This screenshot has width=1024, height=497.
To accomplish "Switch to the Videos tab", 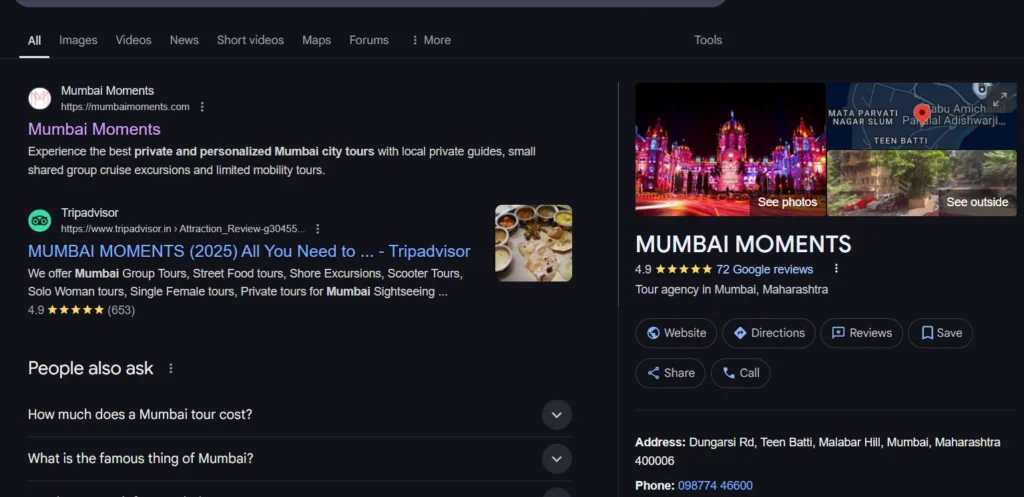I will click(133, 40).
